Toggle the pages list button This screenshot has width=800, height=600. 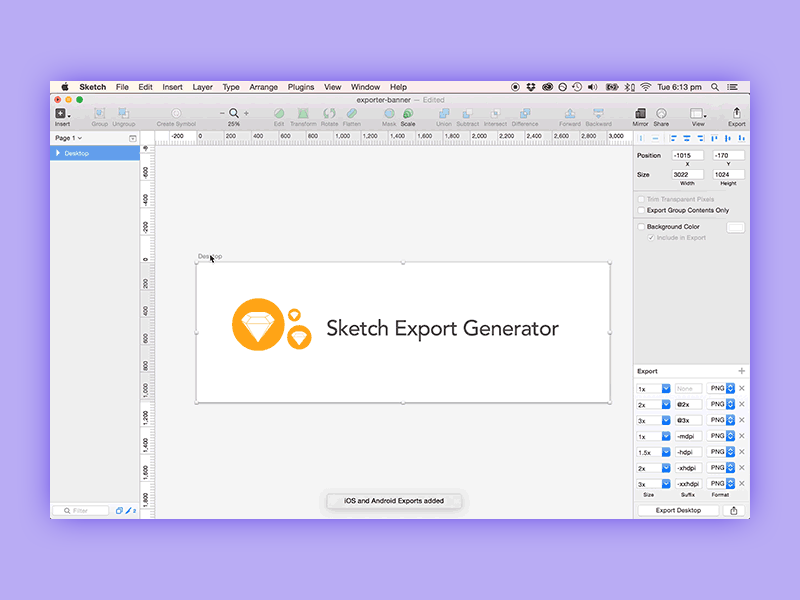(133, 138)
